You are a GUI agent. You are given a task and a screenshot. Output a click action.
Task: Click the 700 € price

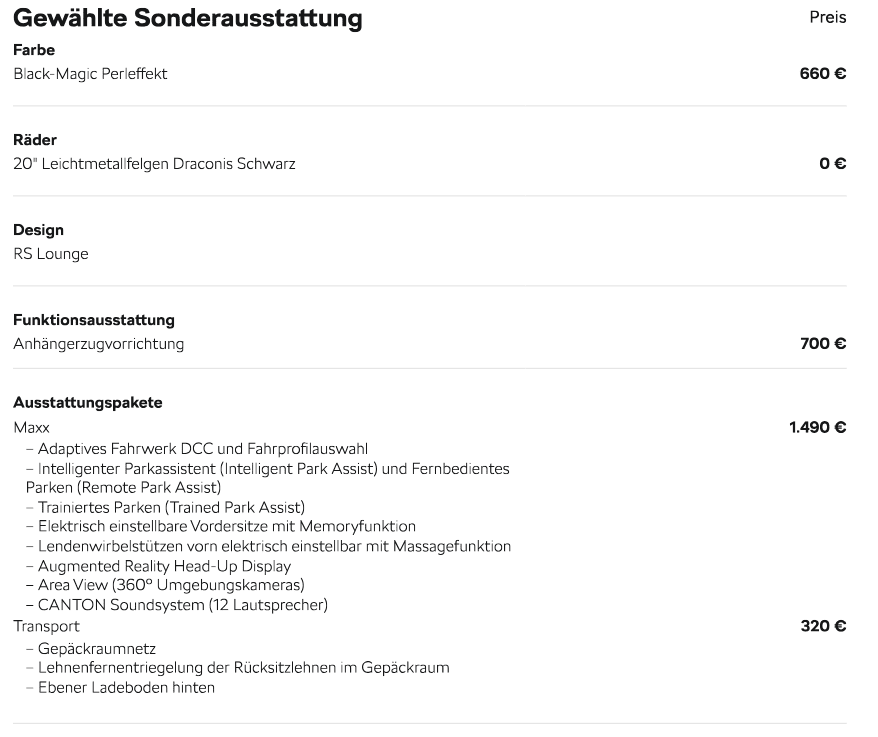(822, 344)
